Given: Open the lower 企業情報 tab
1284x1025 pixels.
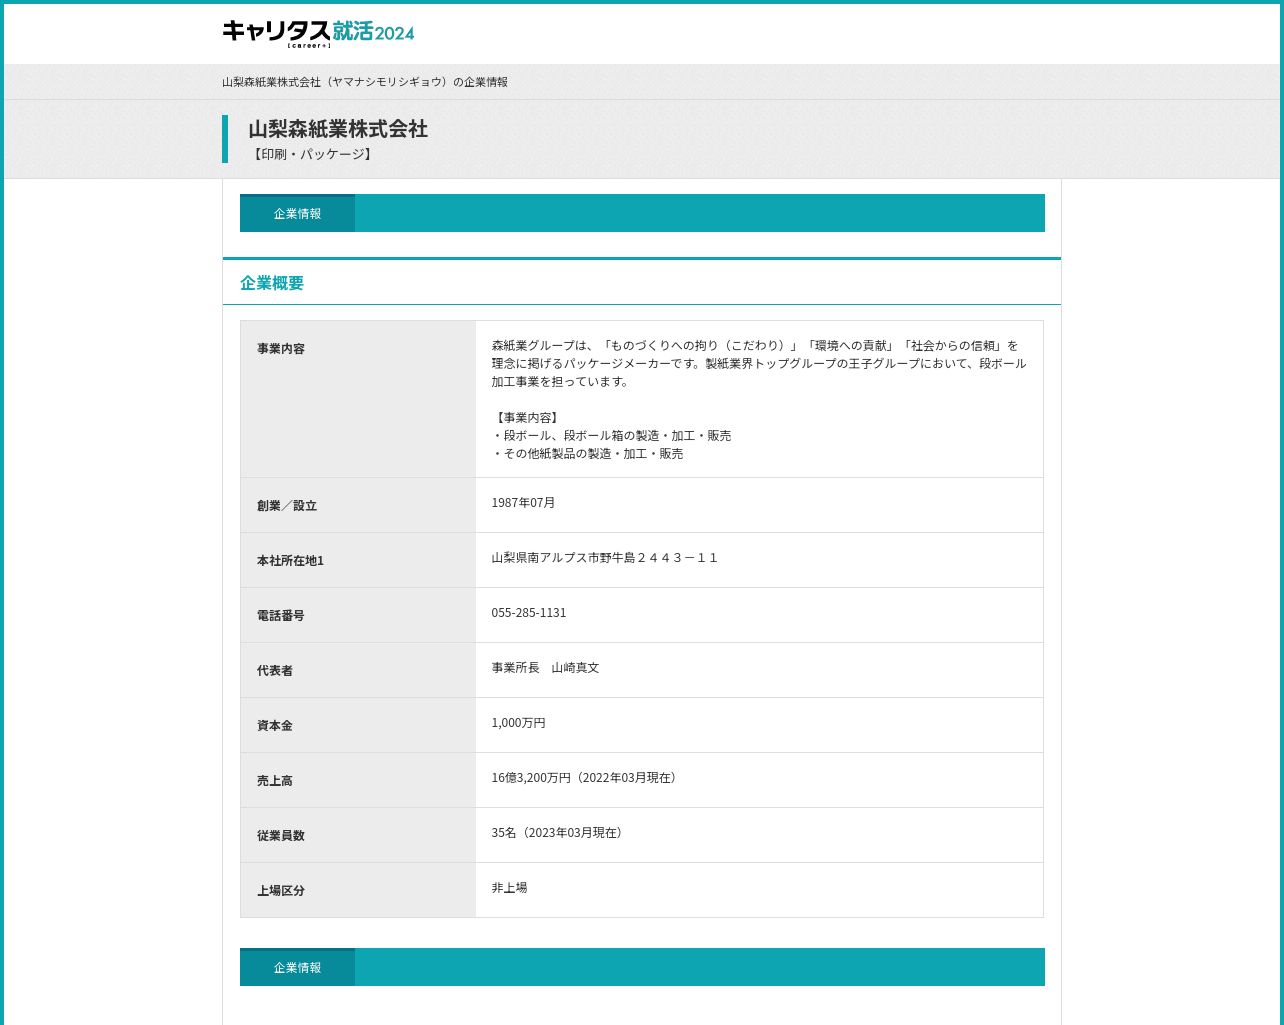Looking at the screenshot, I should (x=297, y=967).
